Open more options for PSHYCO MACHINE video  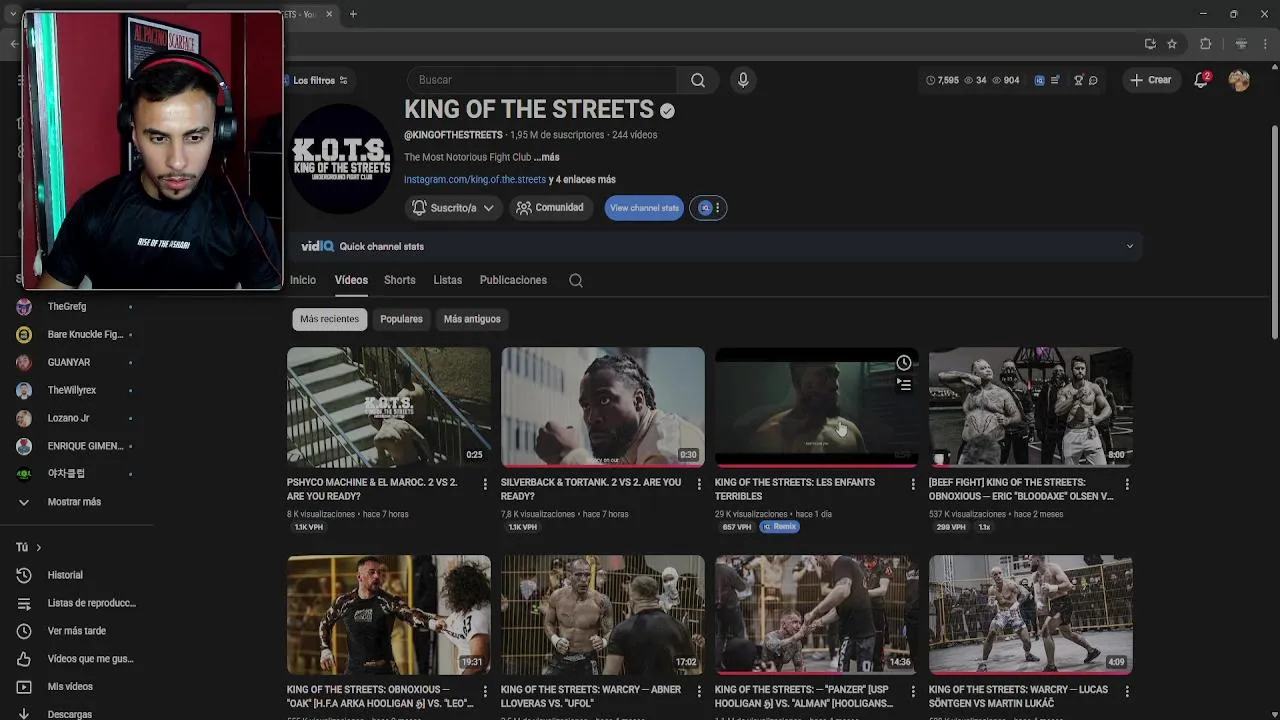click(485, 484)
